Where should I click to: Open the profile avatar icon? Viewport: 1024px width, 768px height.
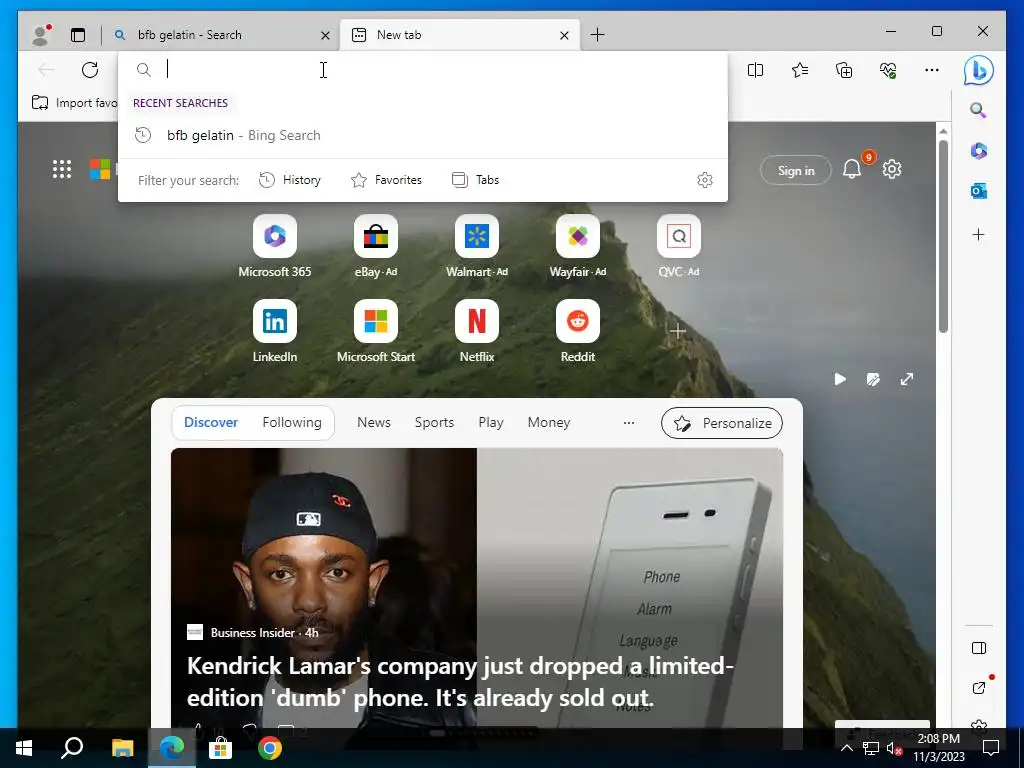pyautogui.click(x=41, y=35)
